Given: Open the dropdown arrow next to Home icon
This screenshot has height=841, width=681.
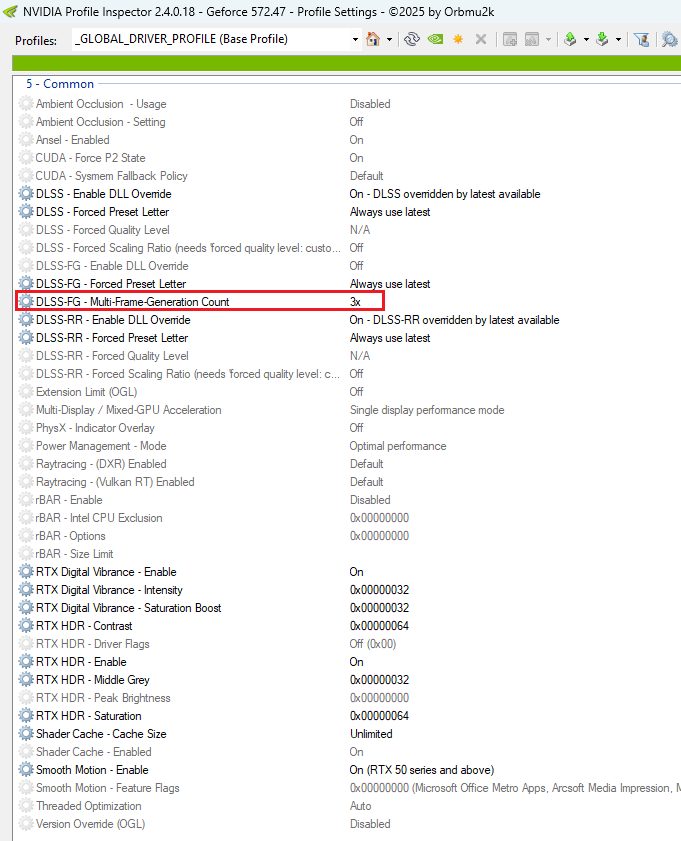Looking at the screenshot, I should pyautogui.click(x=389, y=40).
